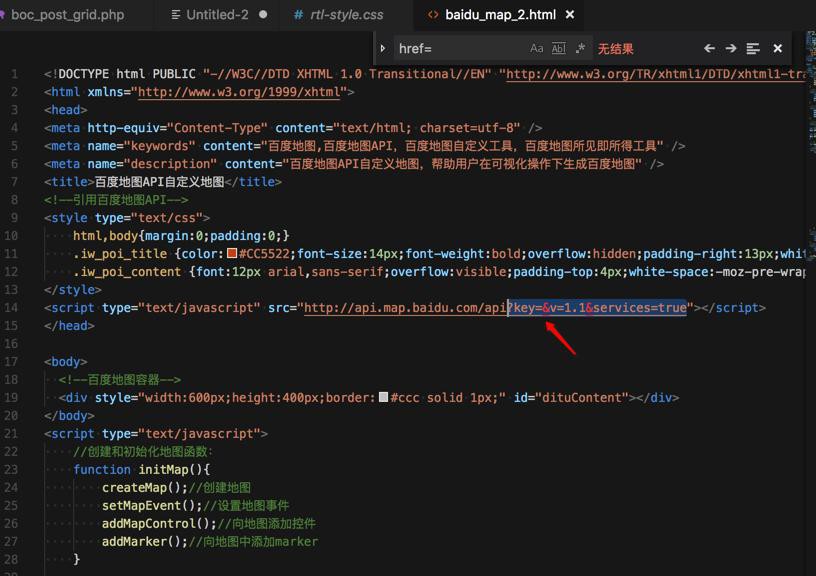
Task: Click the text file icon on Untitled-2 tab
Action: (176, 15)
